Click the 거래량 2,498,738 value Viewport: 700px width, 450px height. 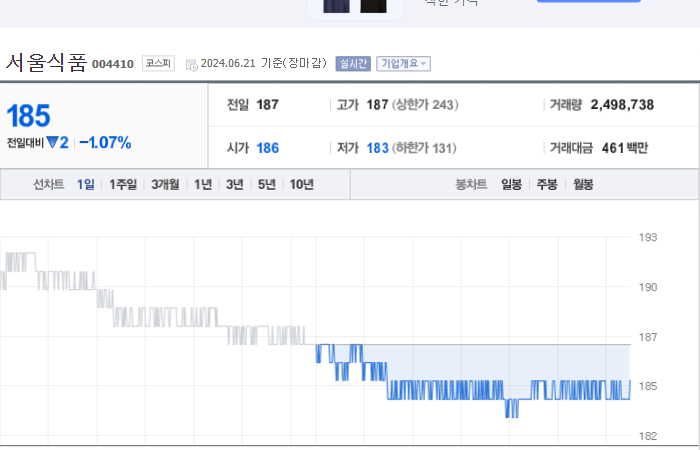622,105
